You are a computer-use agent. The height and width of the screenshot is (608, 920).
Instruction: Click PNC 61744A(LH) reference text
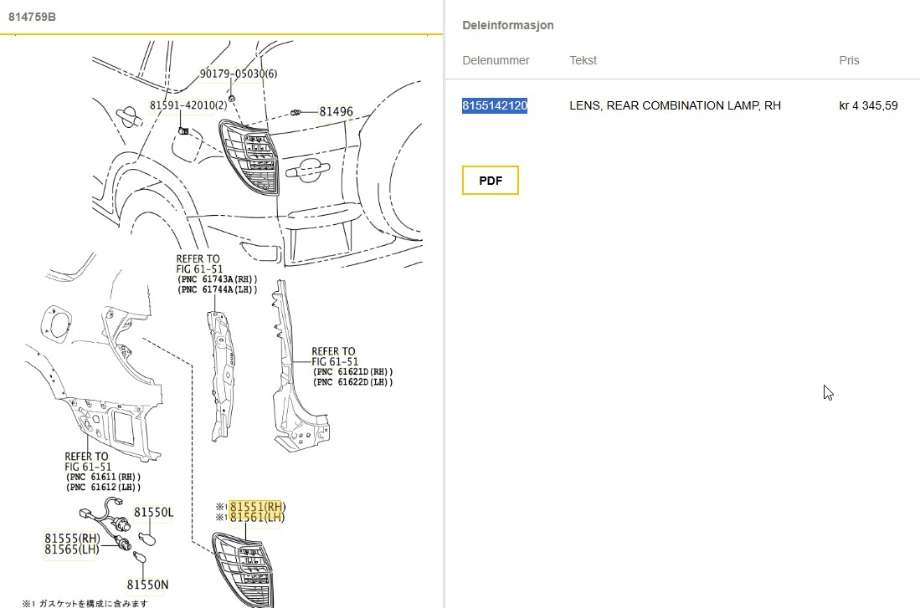coord(217,290)
